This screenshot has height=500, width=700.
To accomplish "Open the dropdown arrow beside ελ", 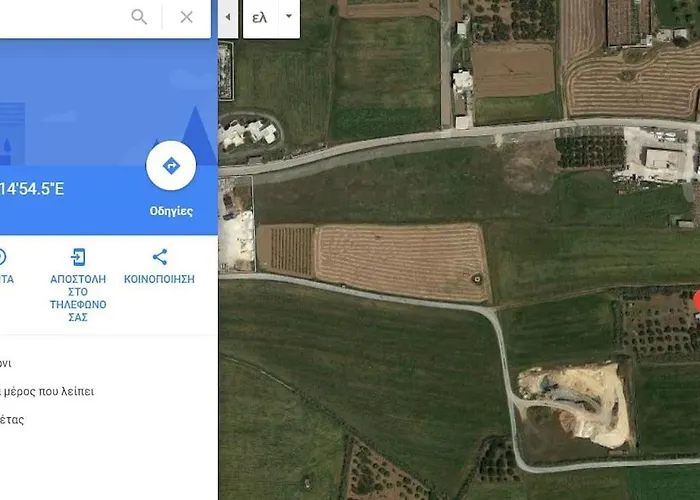I will [289, 17].
